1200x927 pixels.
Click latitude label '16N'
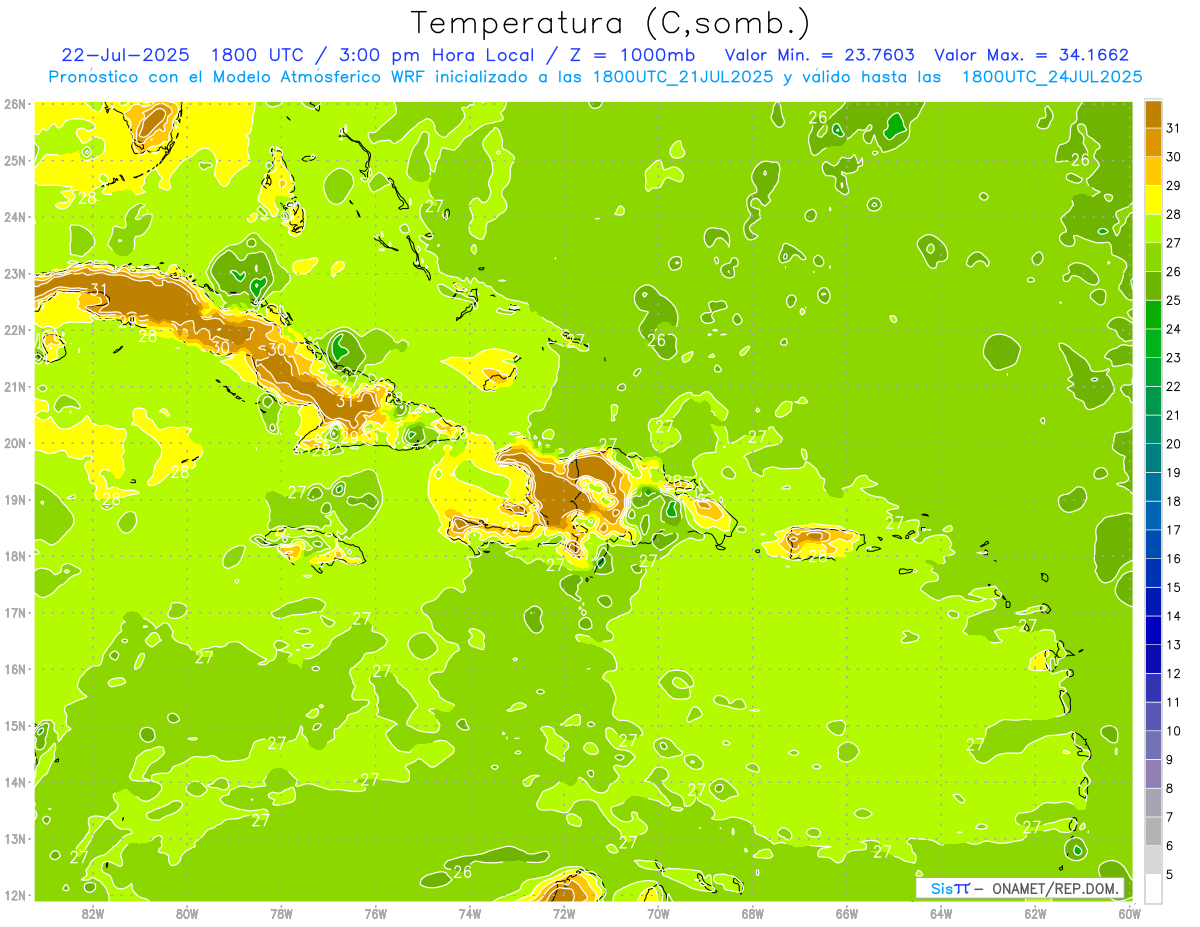(x=15, y=669)
